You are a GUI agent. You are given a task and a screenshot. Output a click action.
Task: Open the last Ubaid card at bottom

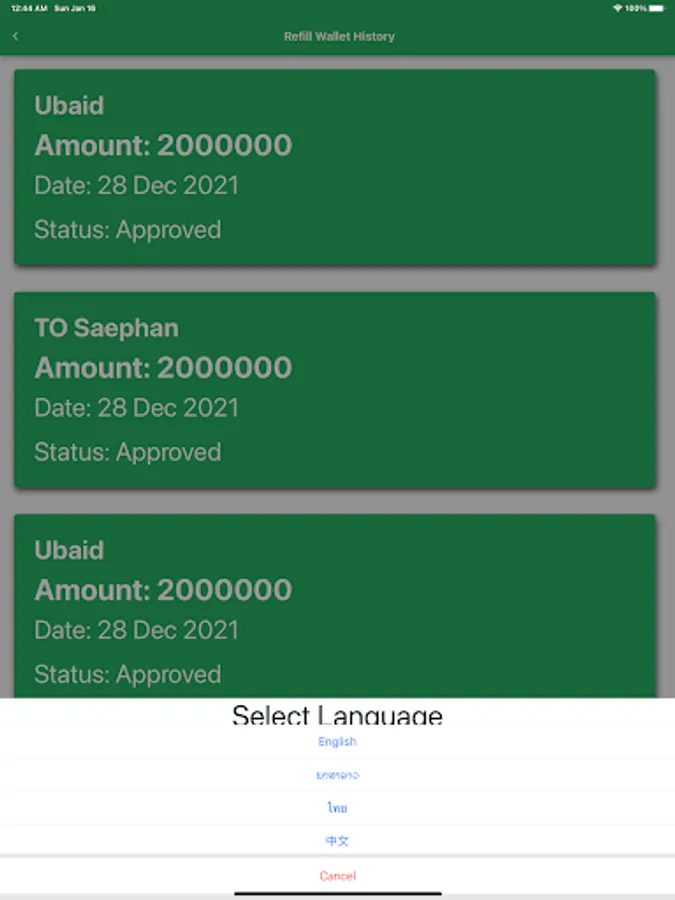point(335,606)
